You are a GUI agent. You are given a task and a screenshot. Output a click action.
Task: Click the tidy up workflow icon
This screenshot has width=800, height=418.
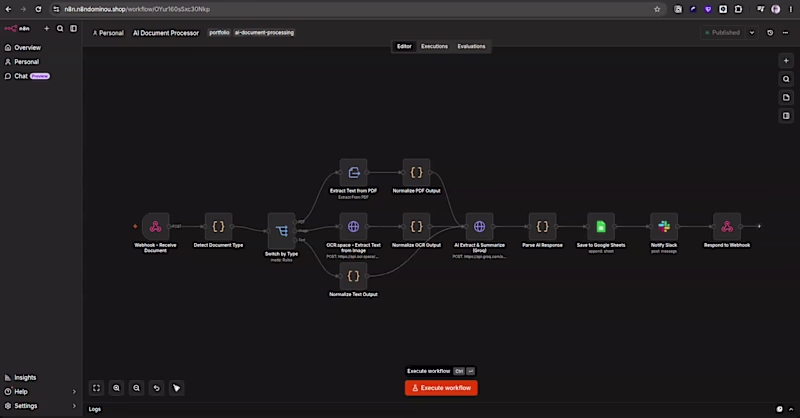click(177, 388)
